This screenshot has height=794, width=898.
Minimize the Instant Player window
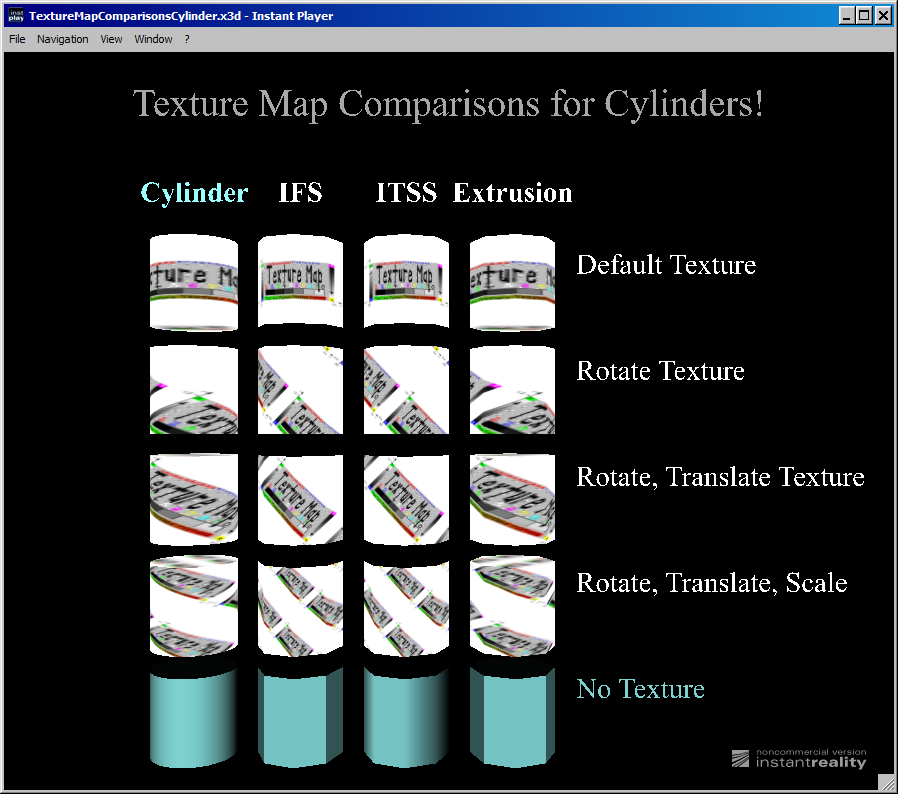coord(848,15)
